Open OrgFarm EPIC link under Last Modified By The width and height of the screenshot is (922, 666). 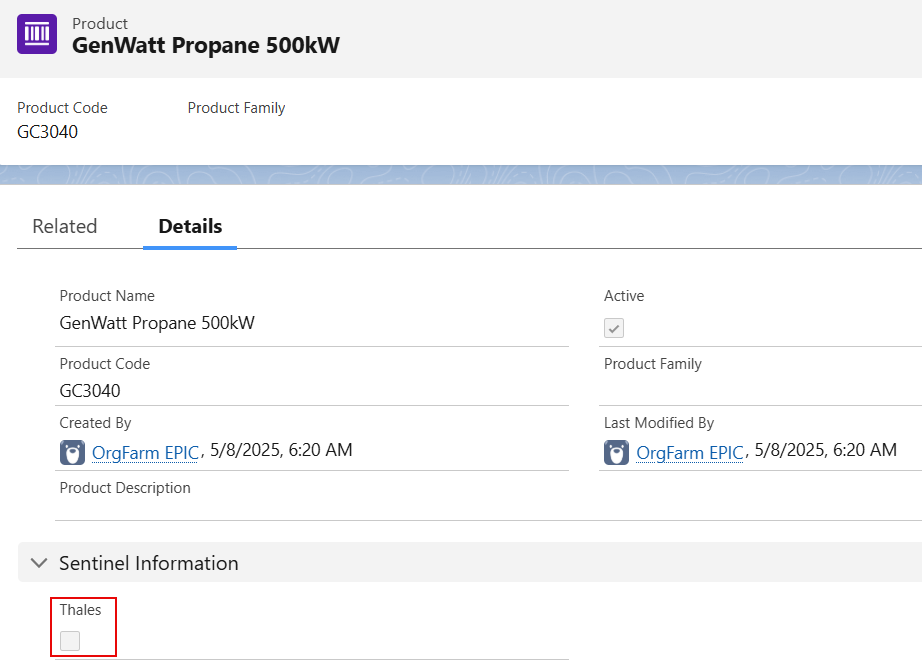pos(690,452)
